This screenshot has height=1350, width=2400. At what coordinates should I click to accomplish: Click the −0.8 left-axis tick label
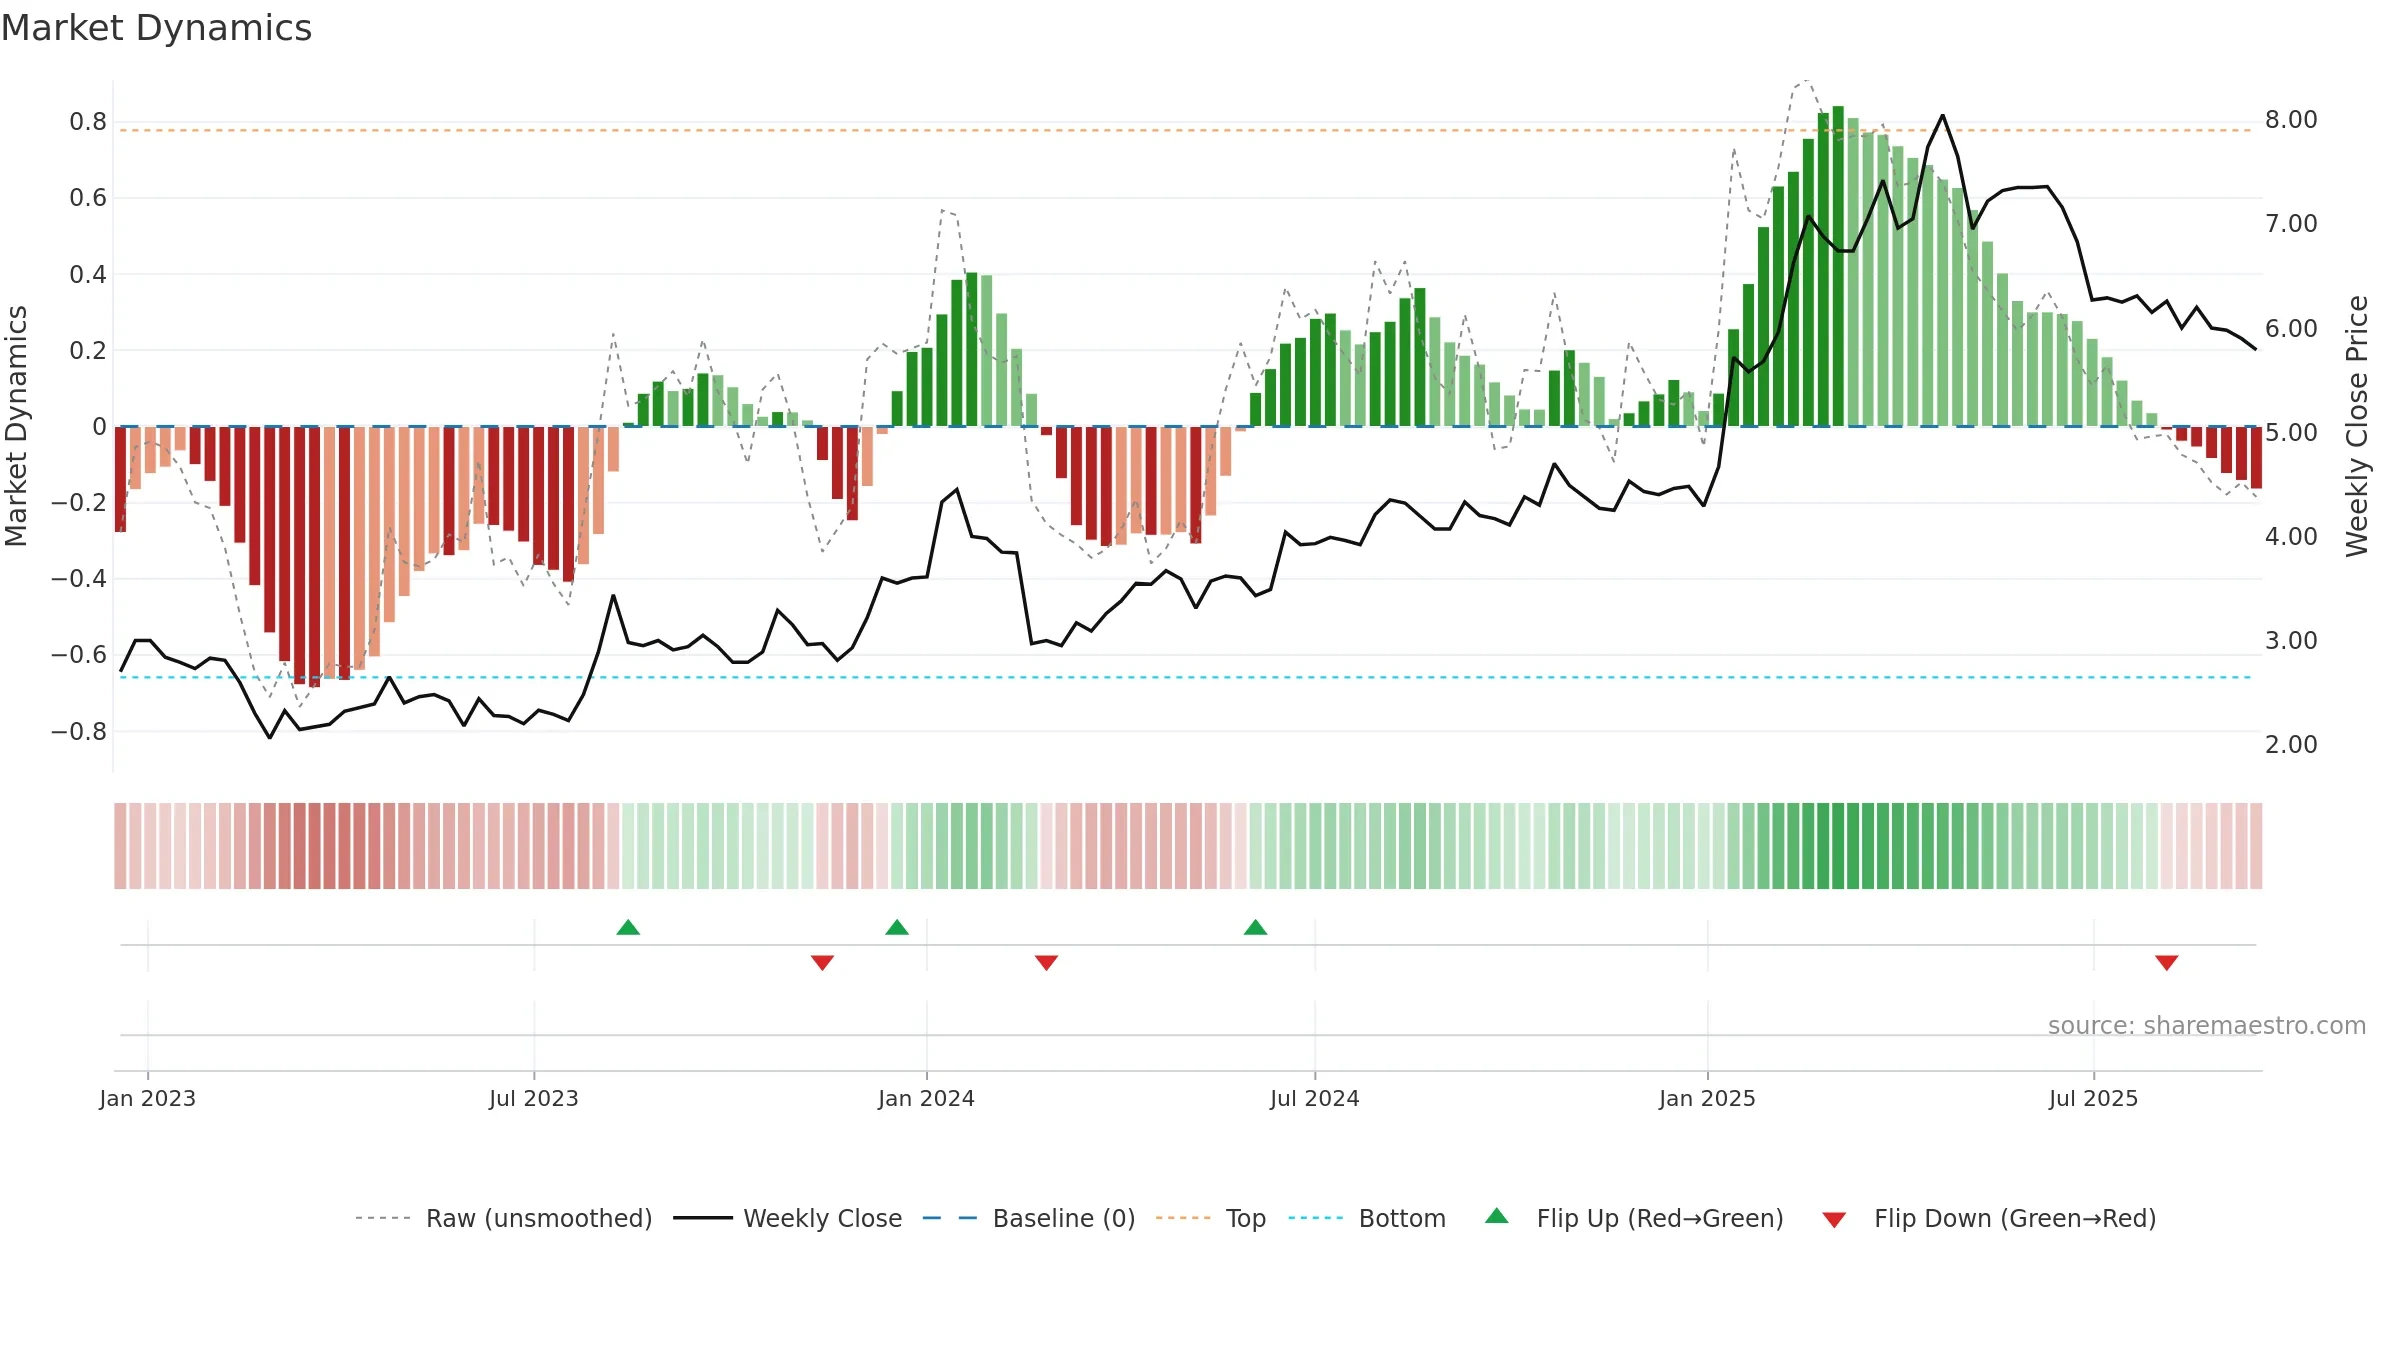click(x=79, y=732)
